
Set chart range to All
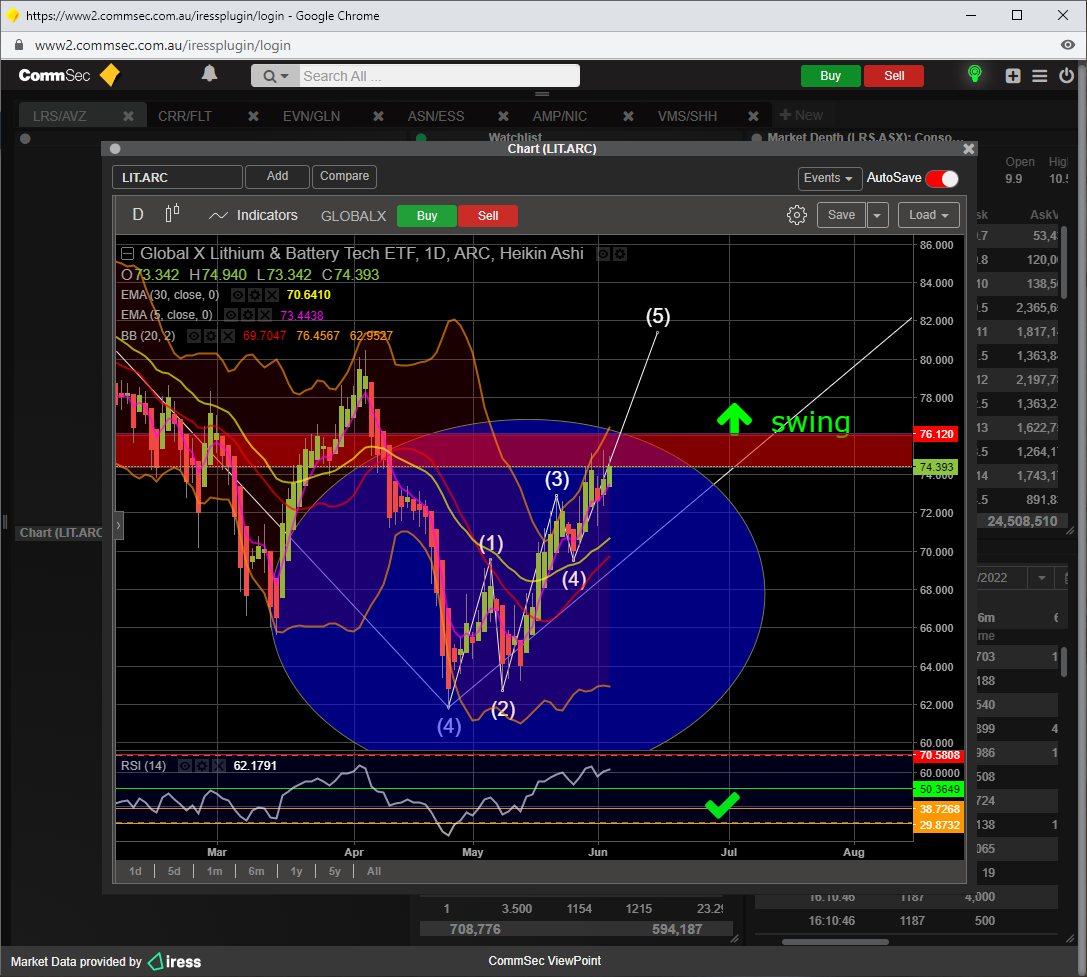(374, 872)
